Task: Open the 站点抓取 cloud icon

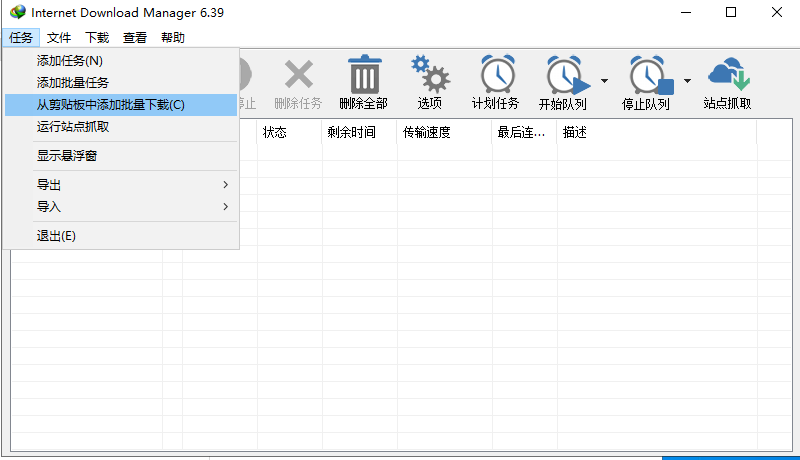Action: (727, 76)
